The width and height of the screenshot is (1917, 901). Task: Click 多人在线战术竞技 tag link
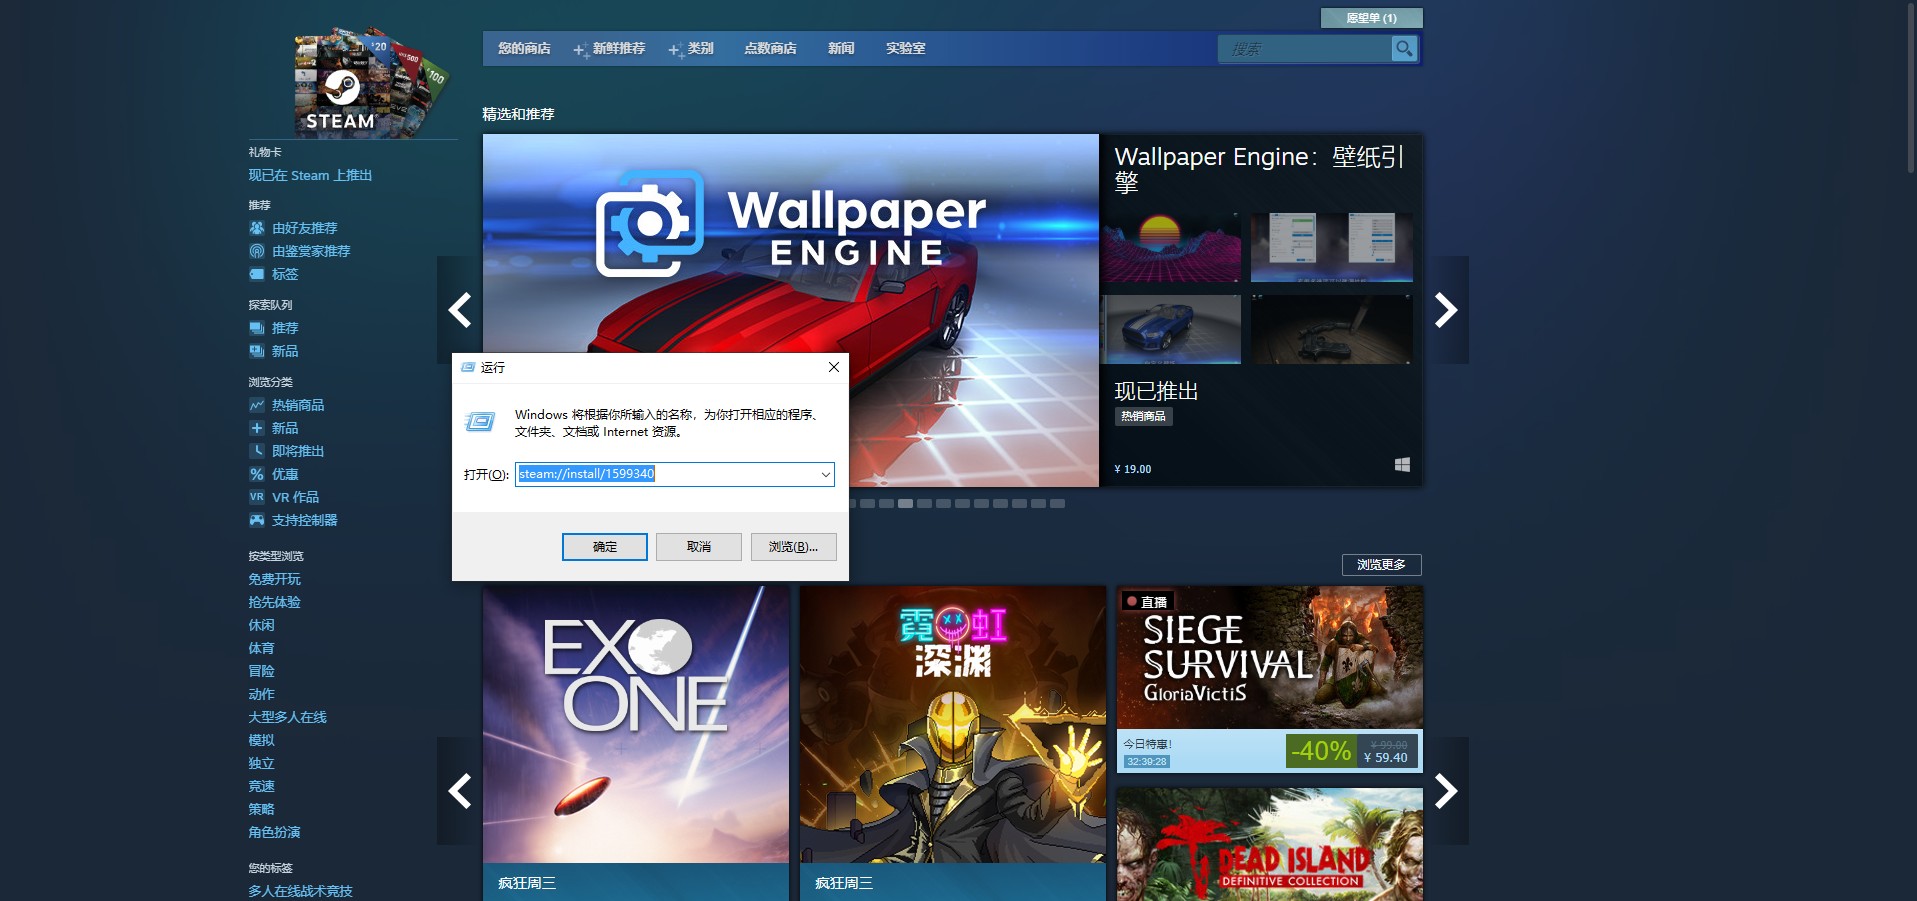(x=301, y=891)
